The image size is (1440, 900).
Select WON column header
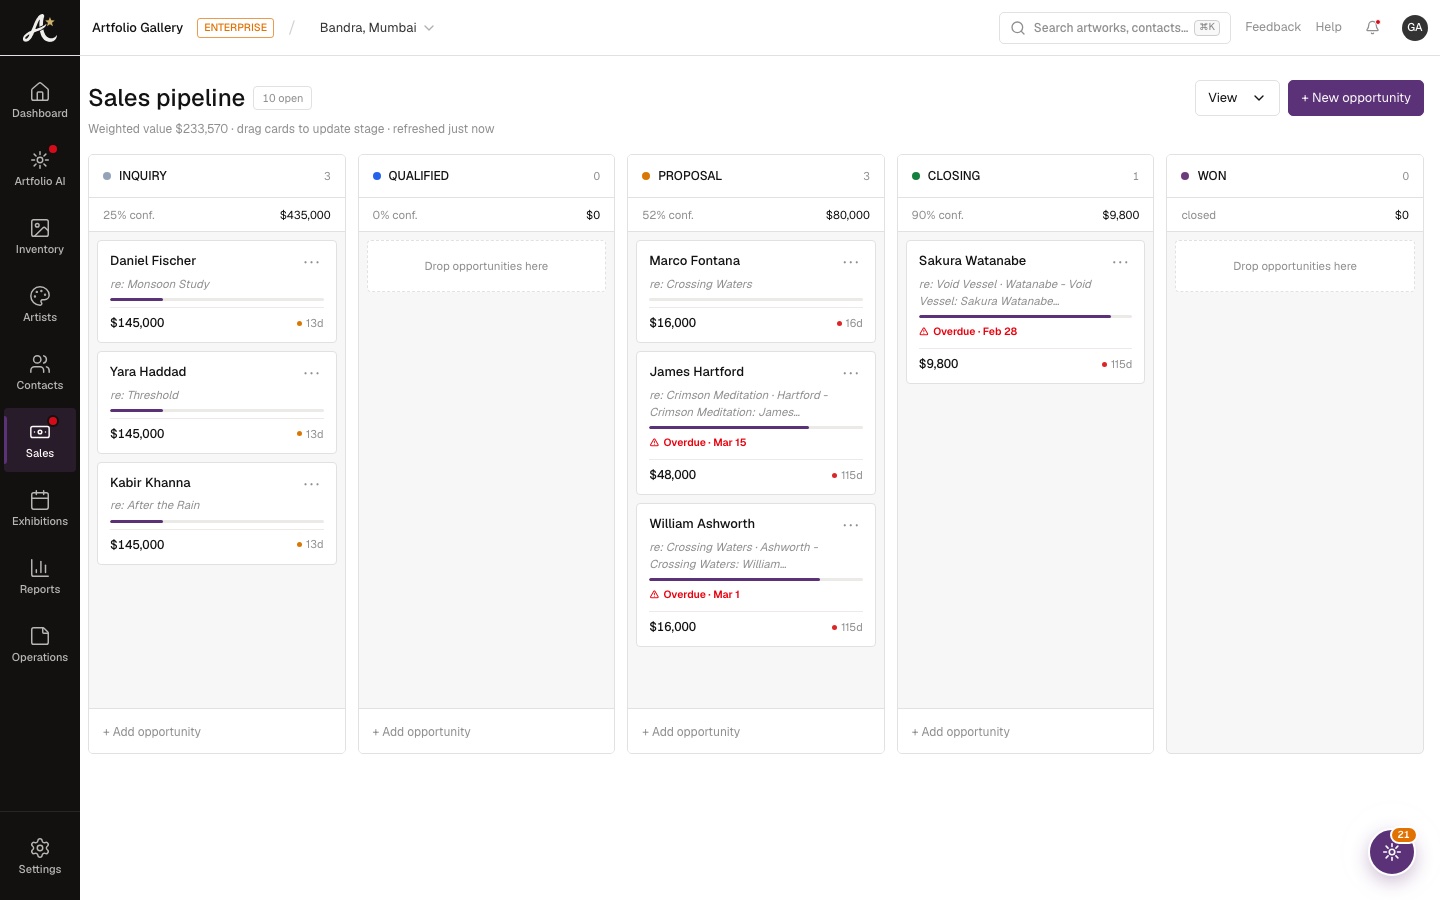click(x=1295, y=176)
